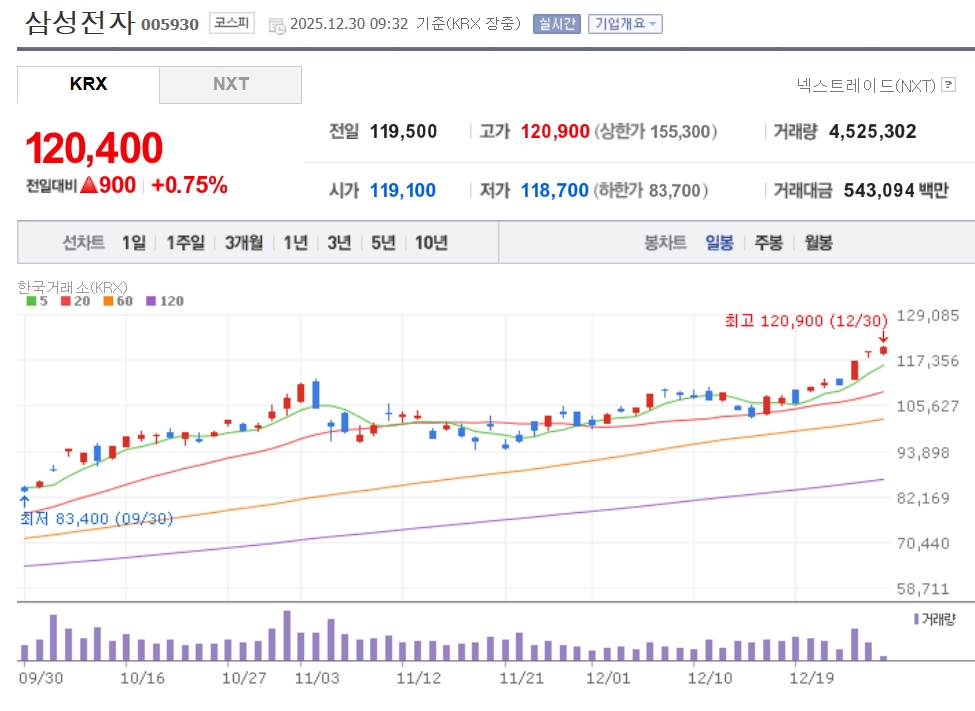Click the calendar icon before the date
This screenshot has width=975, height=711.
click(277, 25)
